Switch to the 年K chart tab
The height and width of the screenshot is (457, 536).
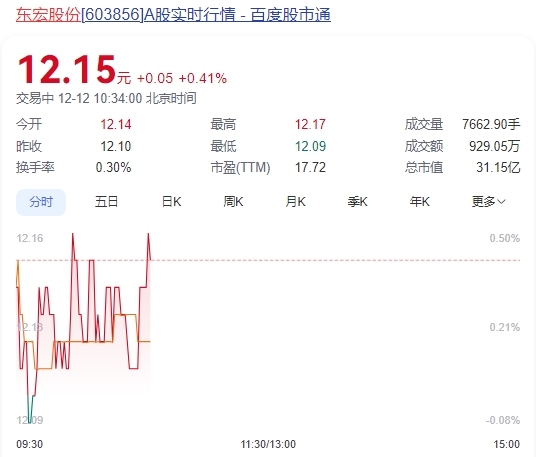420,202
